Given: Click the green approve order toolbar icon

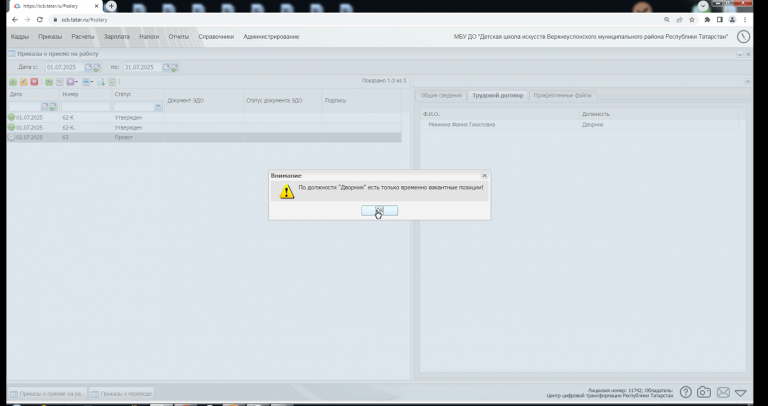Looking at the screenshot, I should click(49, 82).
